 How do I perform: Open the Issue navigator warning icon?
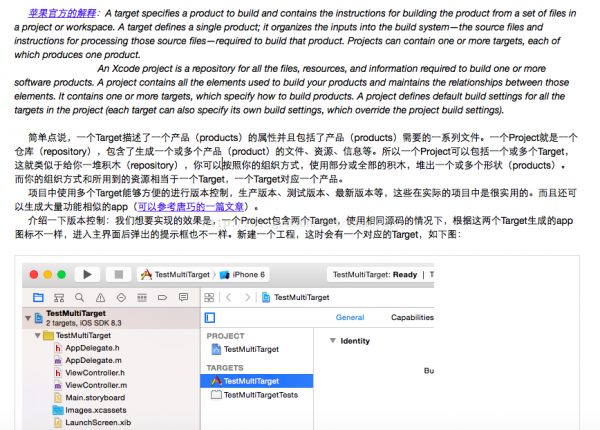click(100, 297)
